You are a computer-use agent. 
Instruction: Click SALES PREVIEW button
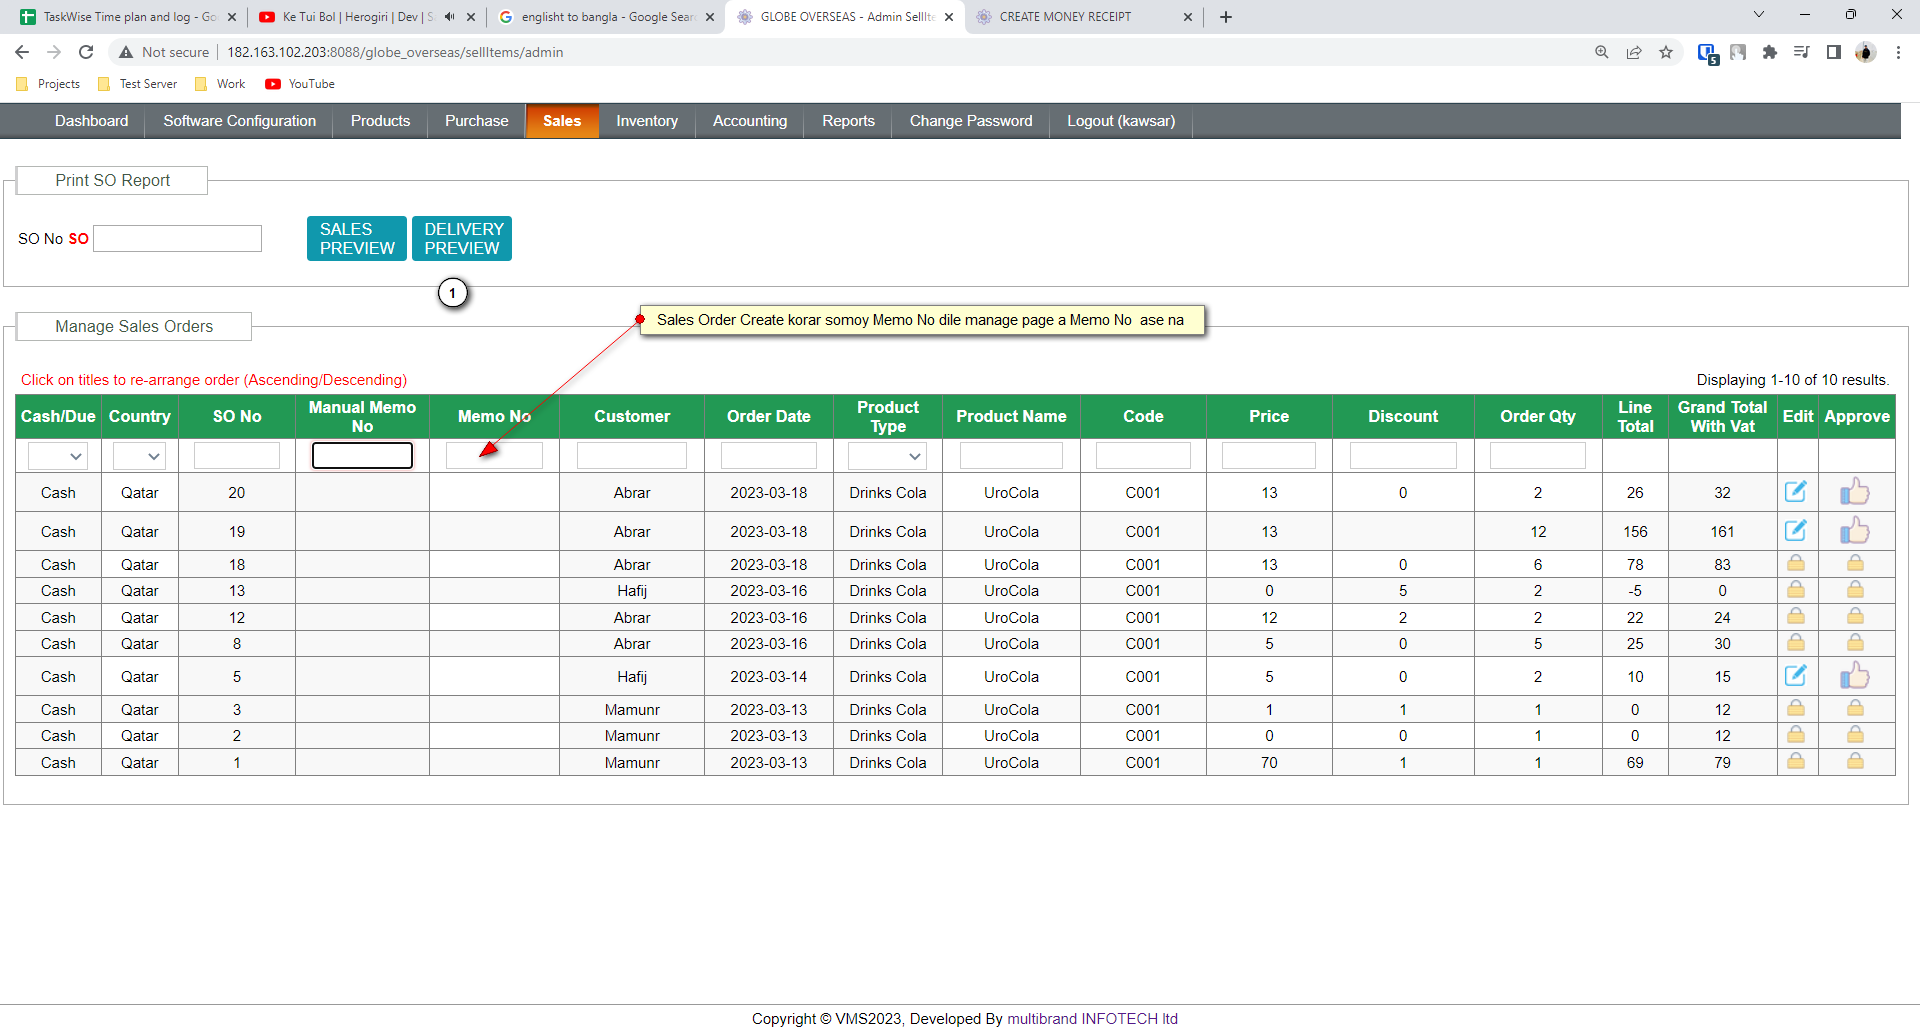pos(356,239)
